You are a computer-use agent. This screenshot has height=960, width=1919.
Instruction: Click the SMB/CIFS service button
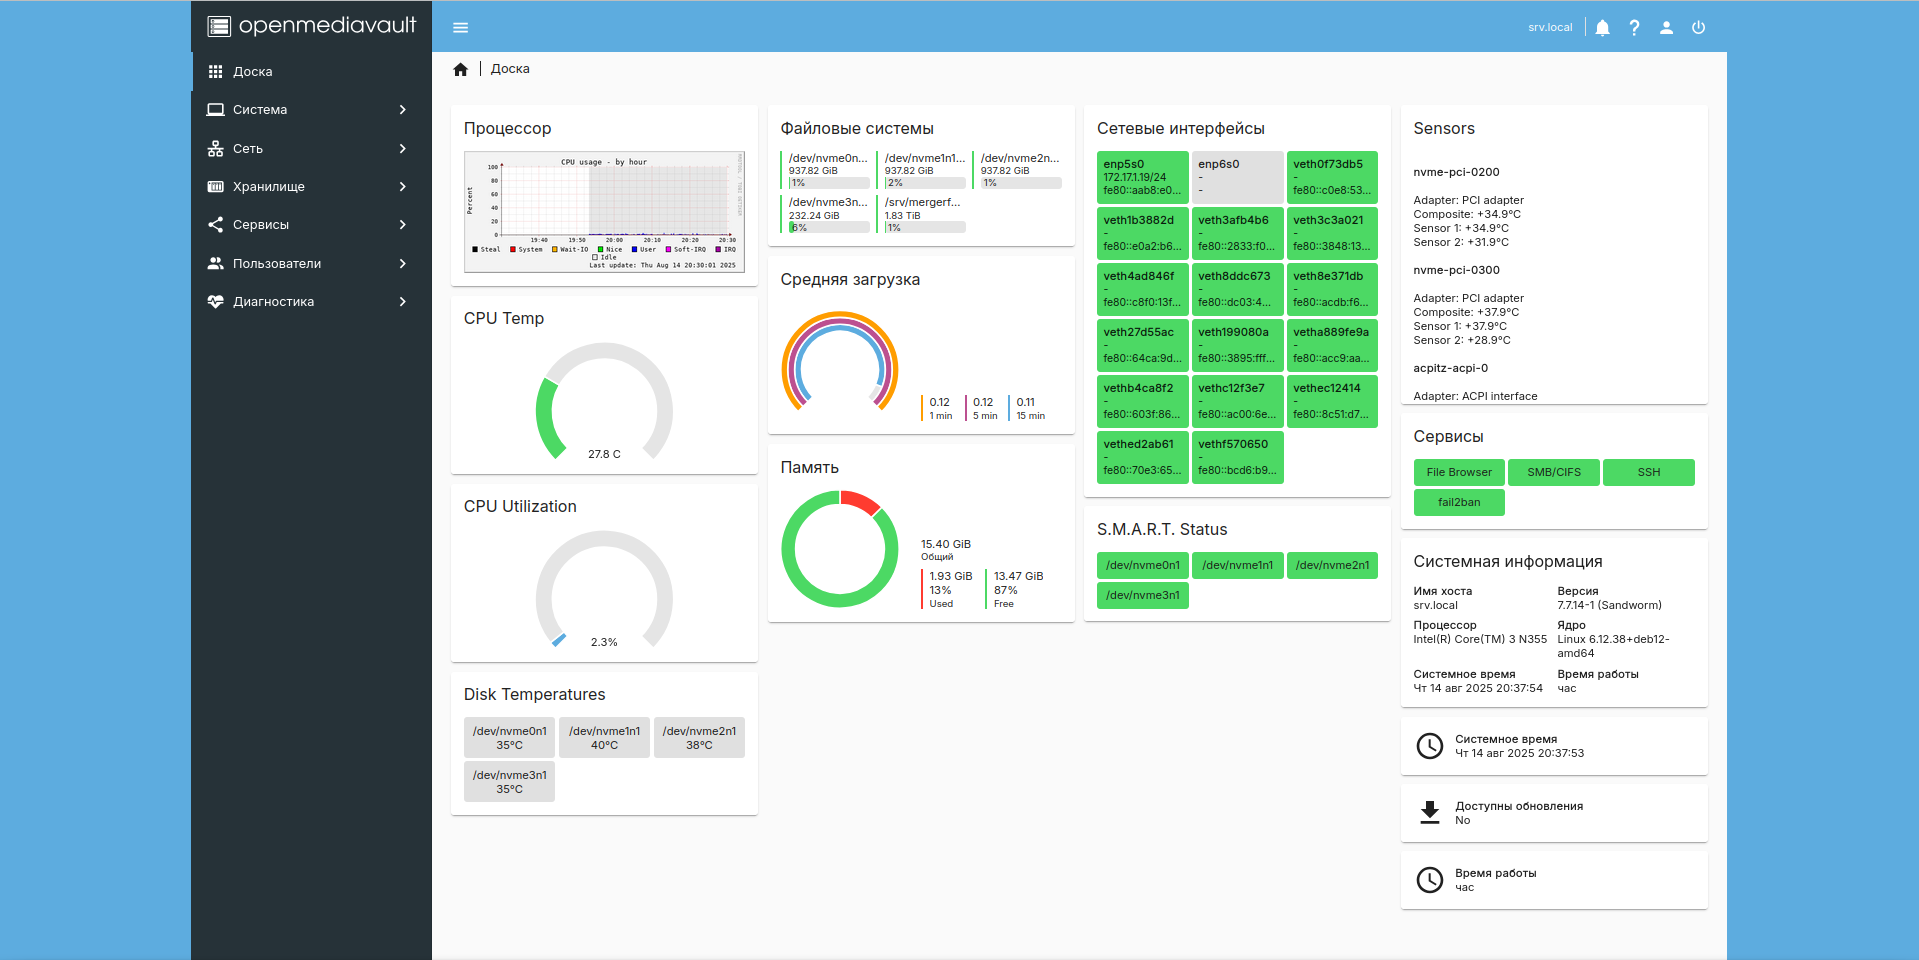point(1553,472)
